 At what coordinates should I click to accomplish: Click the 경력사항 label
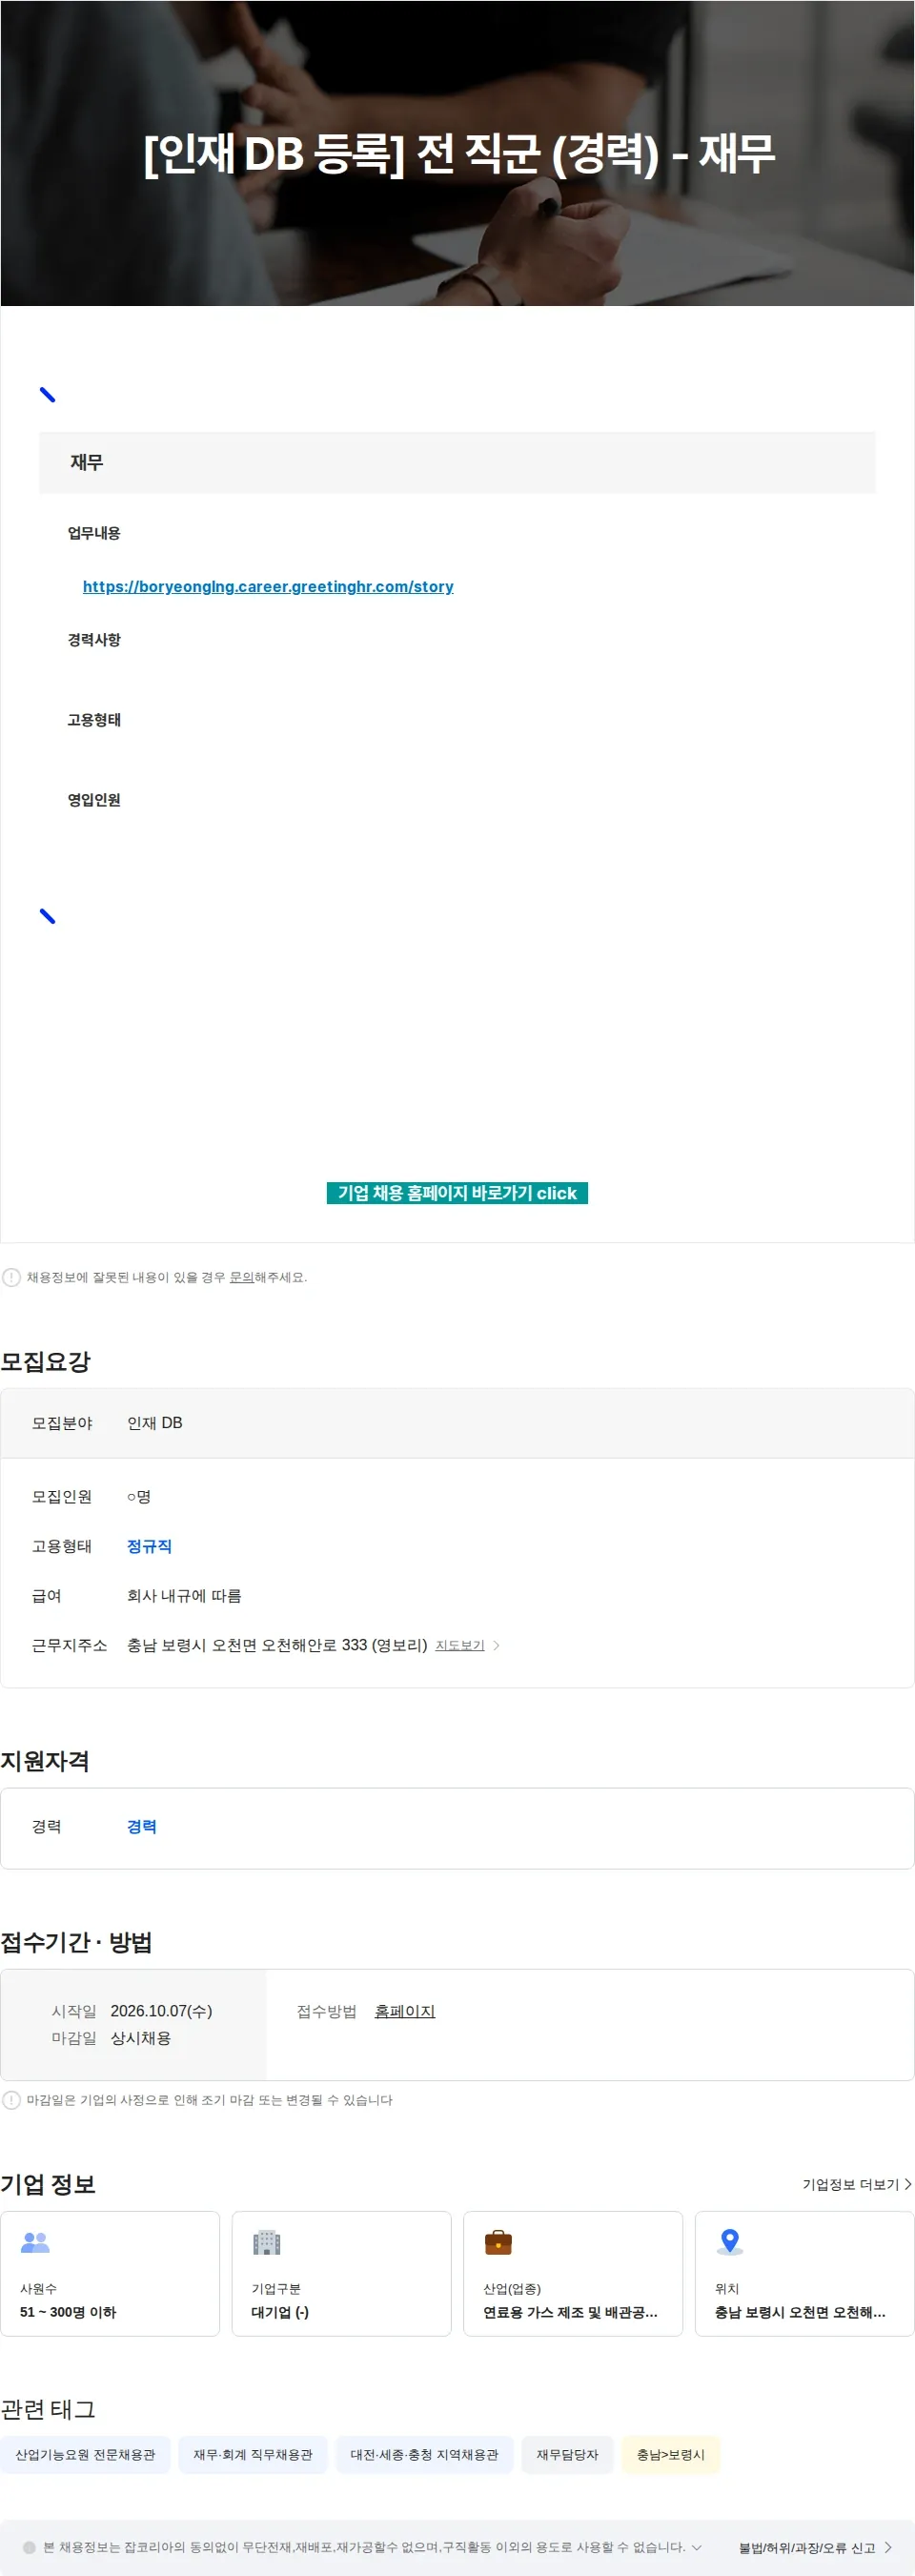94,640
